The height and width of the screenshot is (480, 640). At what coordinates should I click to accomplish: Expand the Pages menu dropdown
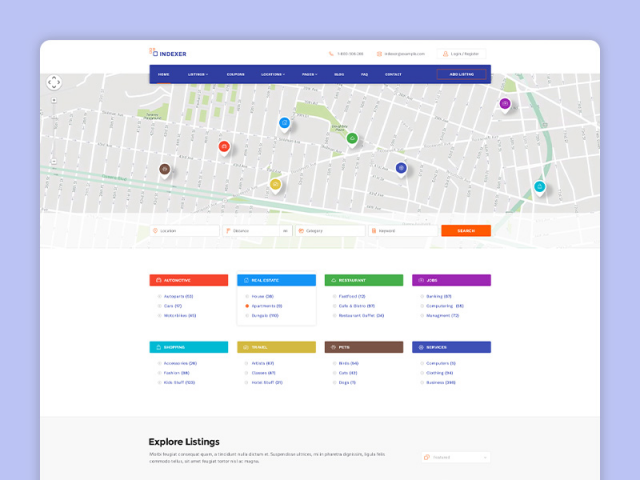(309, 75)
